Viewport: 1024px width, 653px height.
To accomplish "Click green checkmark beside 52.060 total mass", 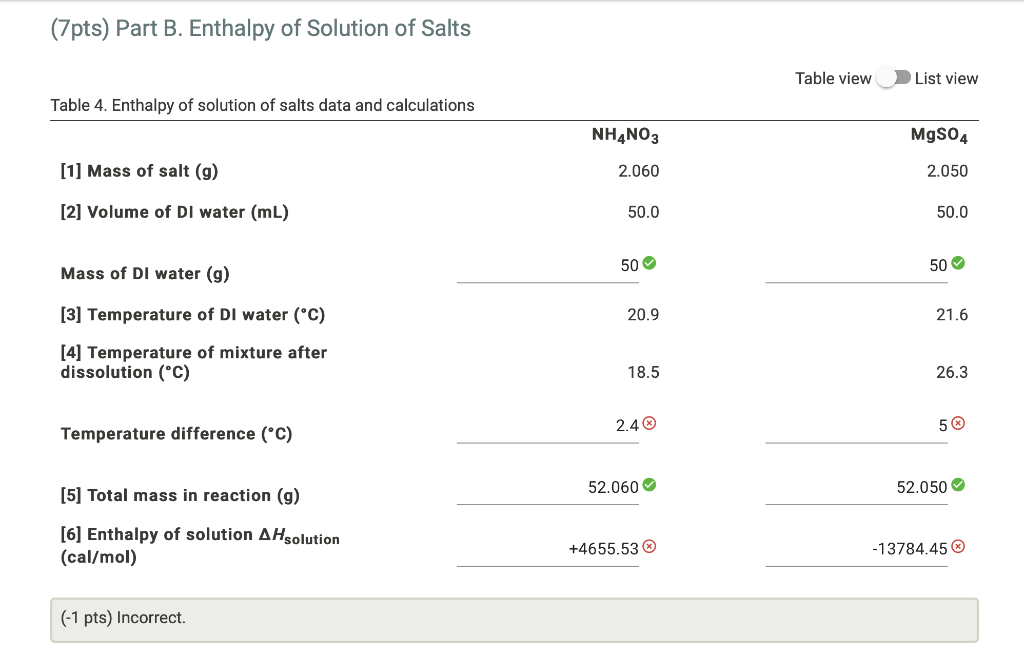I will 650,486.
